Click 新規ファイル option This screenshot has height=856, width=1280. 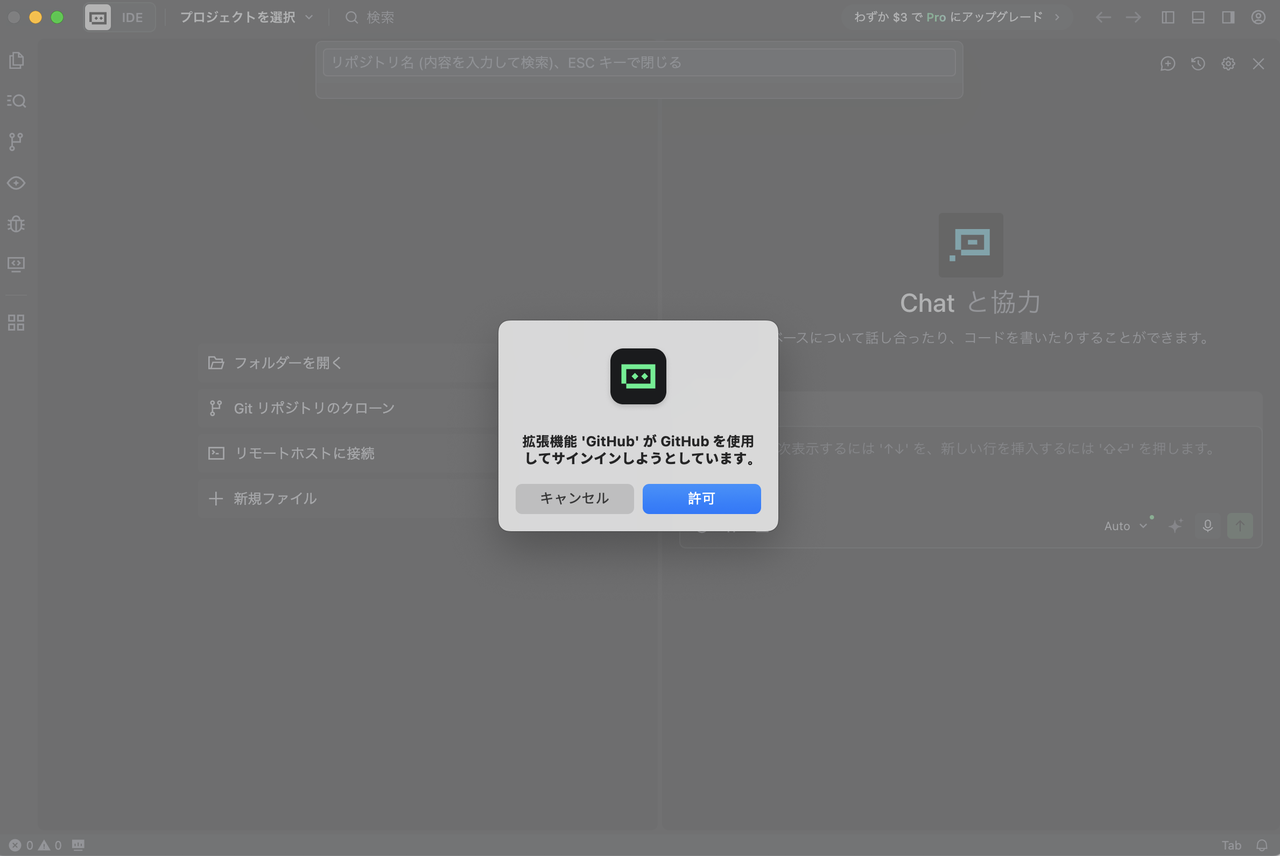[348, 498]
